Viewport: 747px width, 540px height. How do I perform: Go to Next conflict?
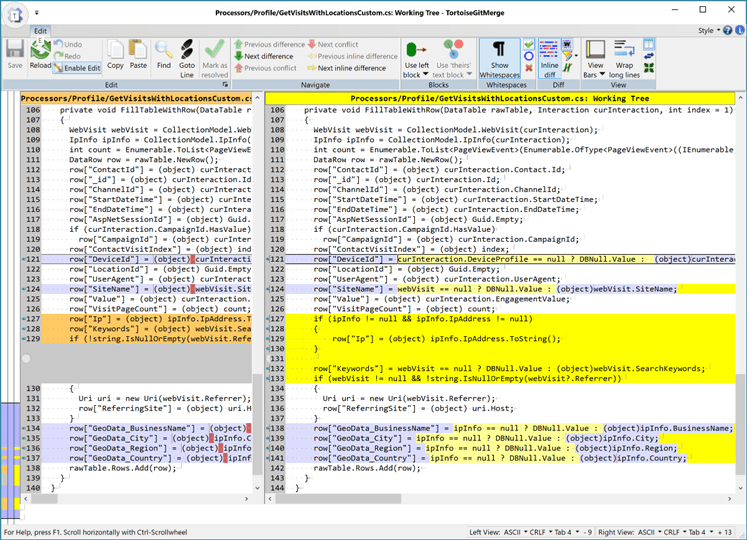click(333, 44)
